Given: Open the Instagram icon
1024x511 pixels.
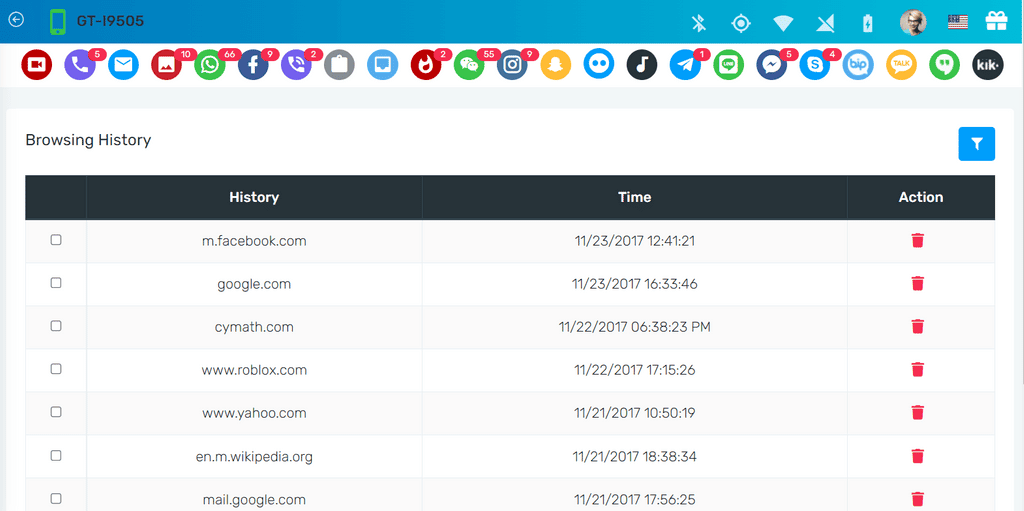Looking at the screenshot, I should (513, 65).
